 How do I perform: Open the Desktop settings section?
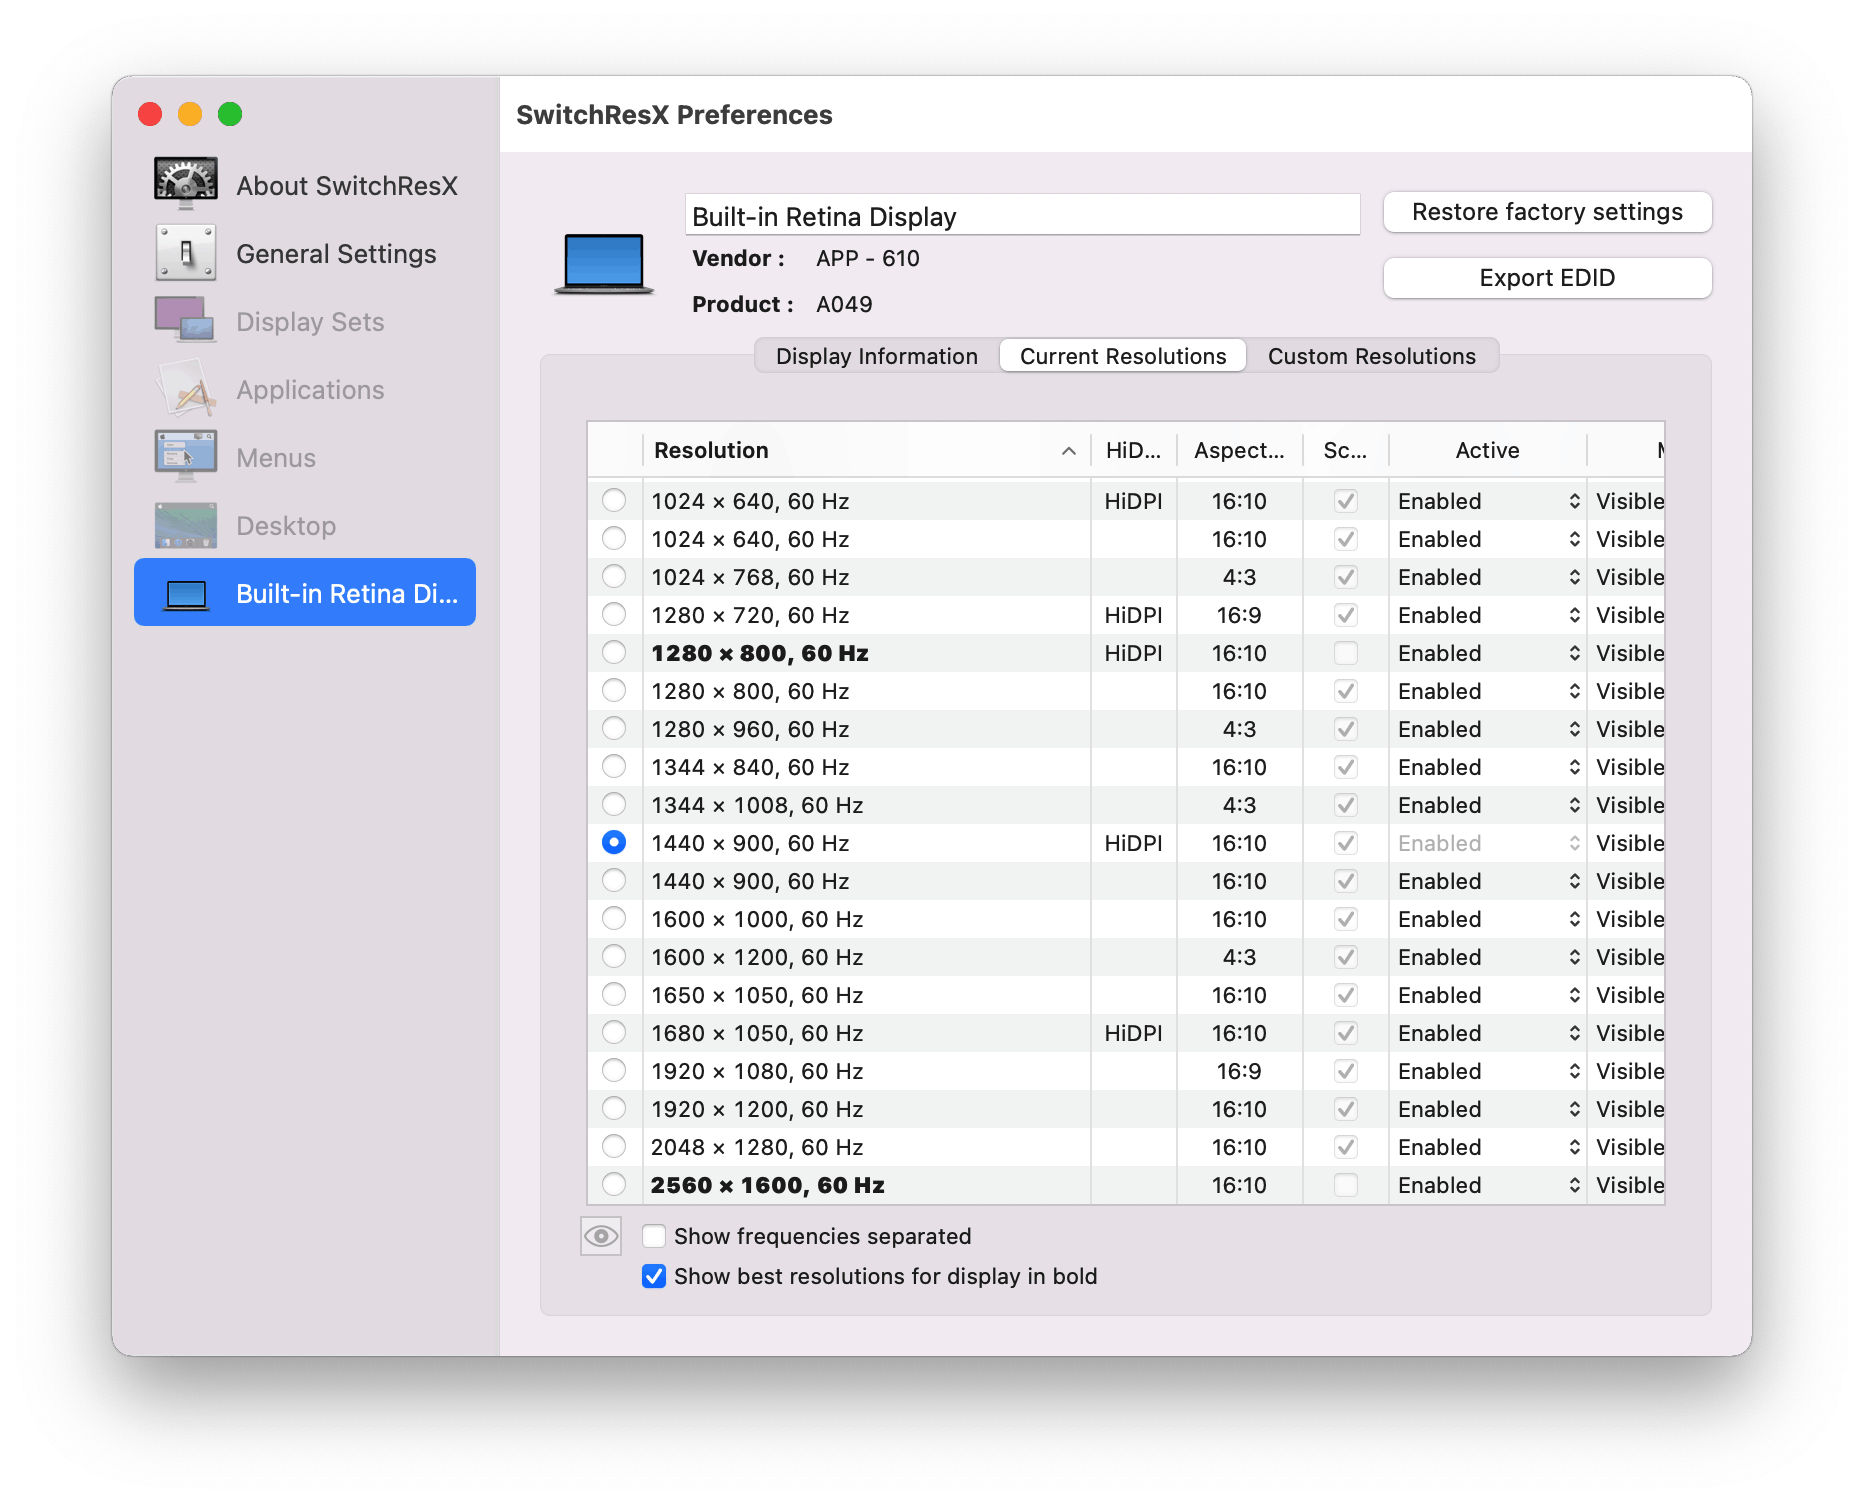click(286, 525)
